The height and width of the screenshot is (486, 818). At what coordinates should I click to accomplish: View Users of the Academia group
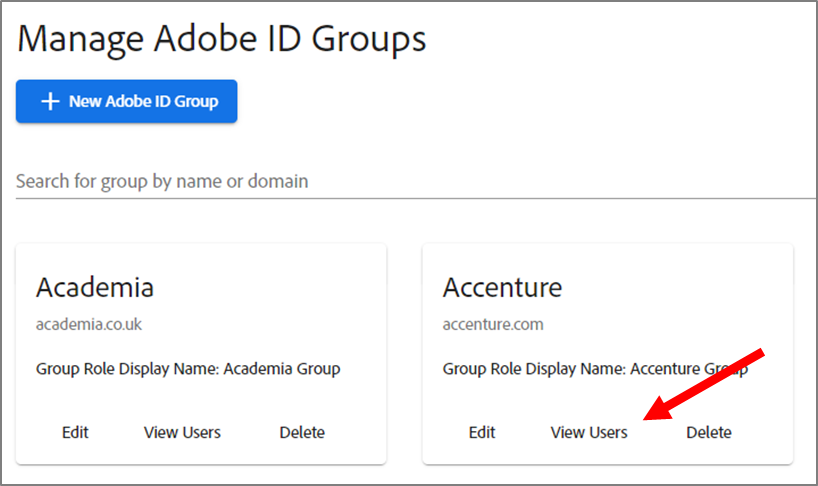182,432
